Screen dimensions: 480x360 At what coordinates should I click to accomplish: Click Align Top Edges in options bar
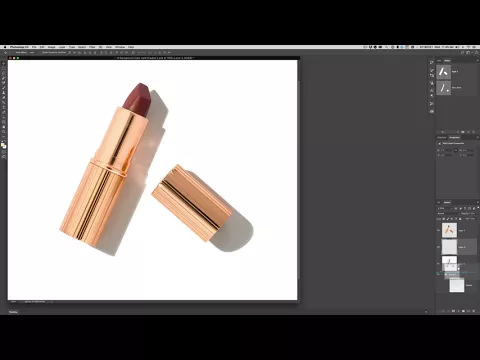[x=70, y=53]
